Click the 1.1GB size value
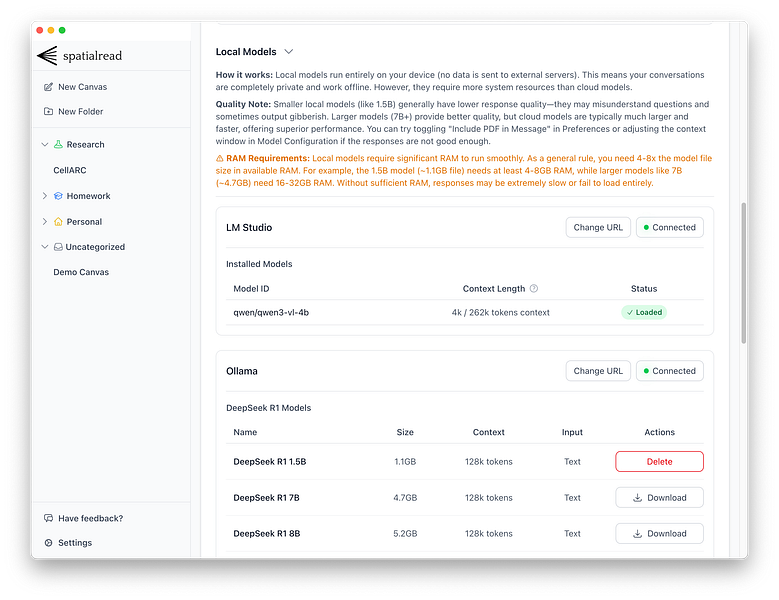 (x=405, y=461)
